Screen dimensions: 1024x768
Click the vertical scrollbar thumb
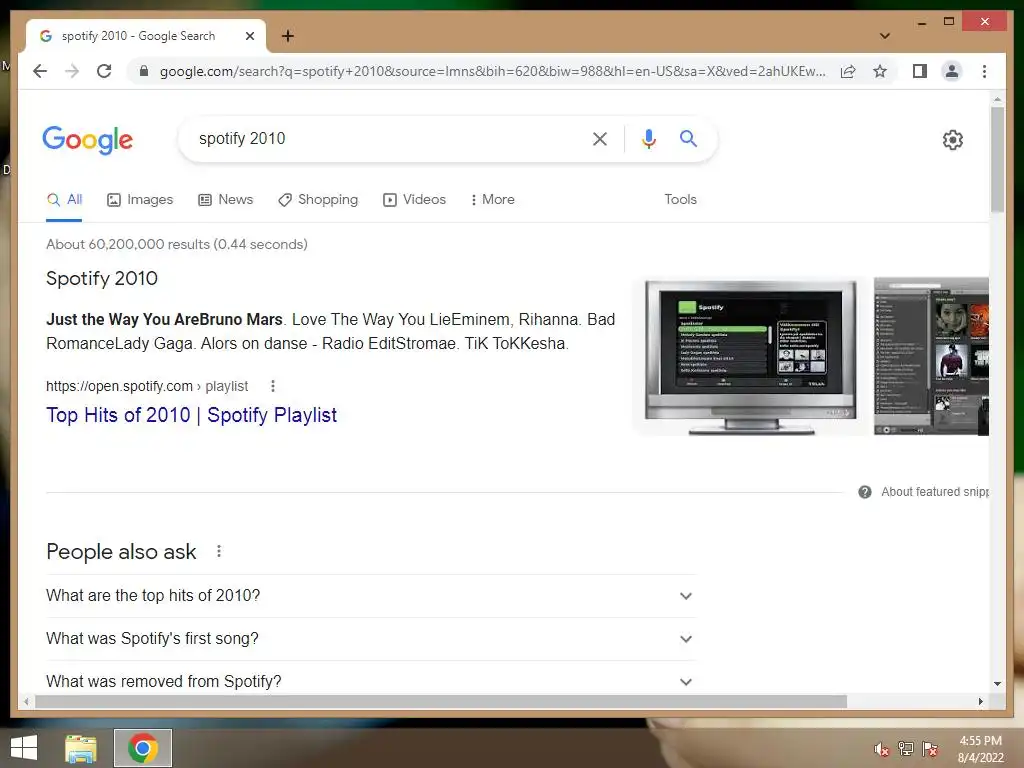coord(997,159)
